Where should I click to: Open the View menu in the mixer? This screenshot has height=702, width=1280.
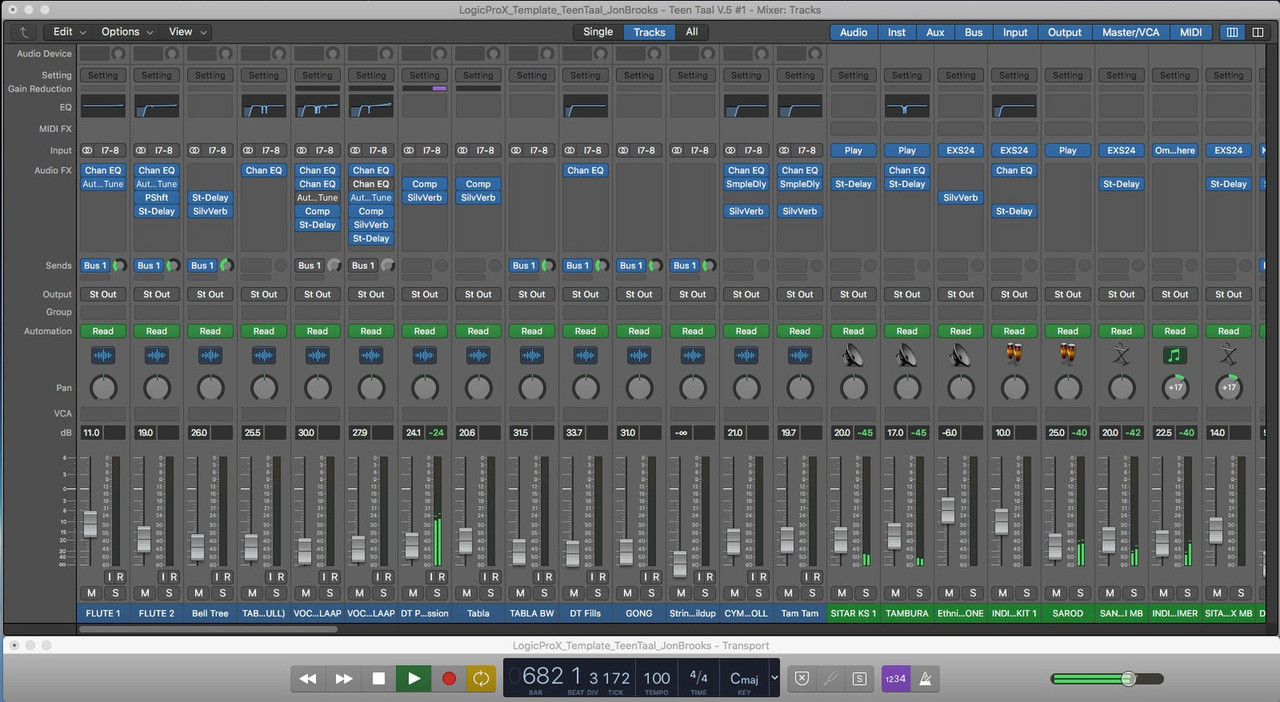point(186,32)
